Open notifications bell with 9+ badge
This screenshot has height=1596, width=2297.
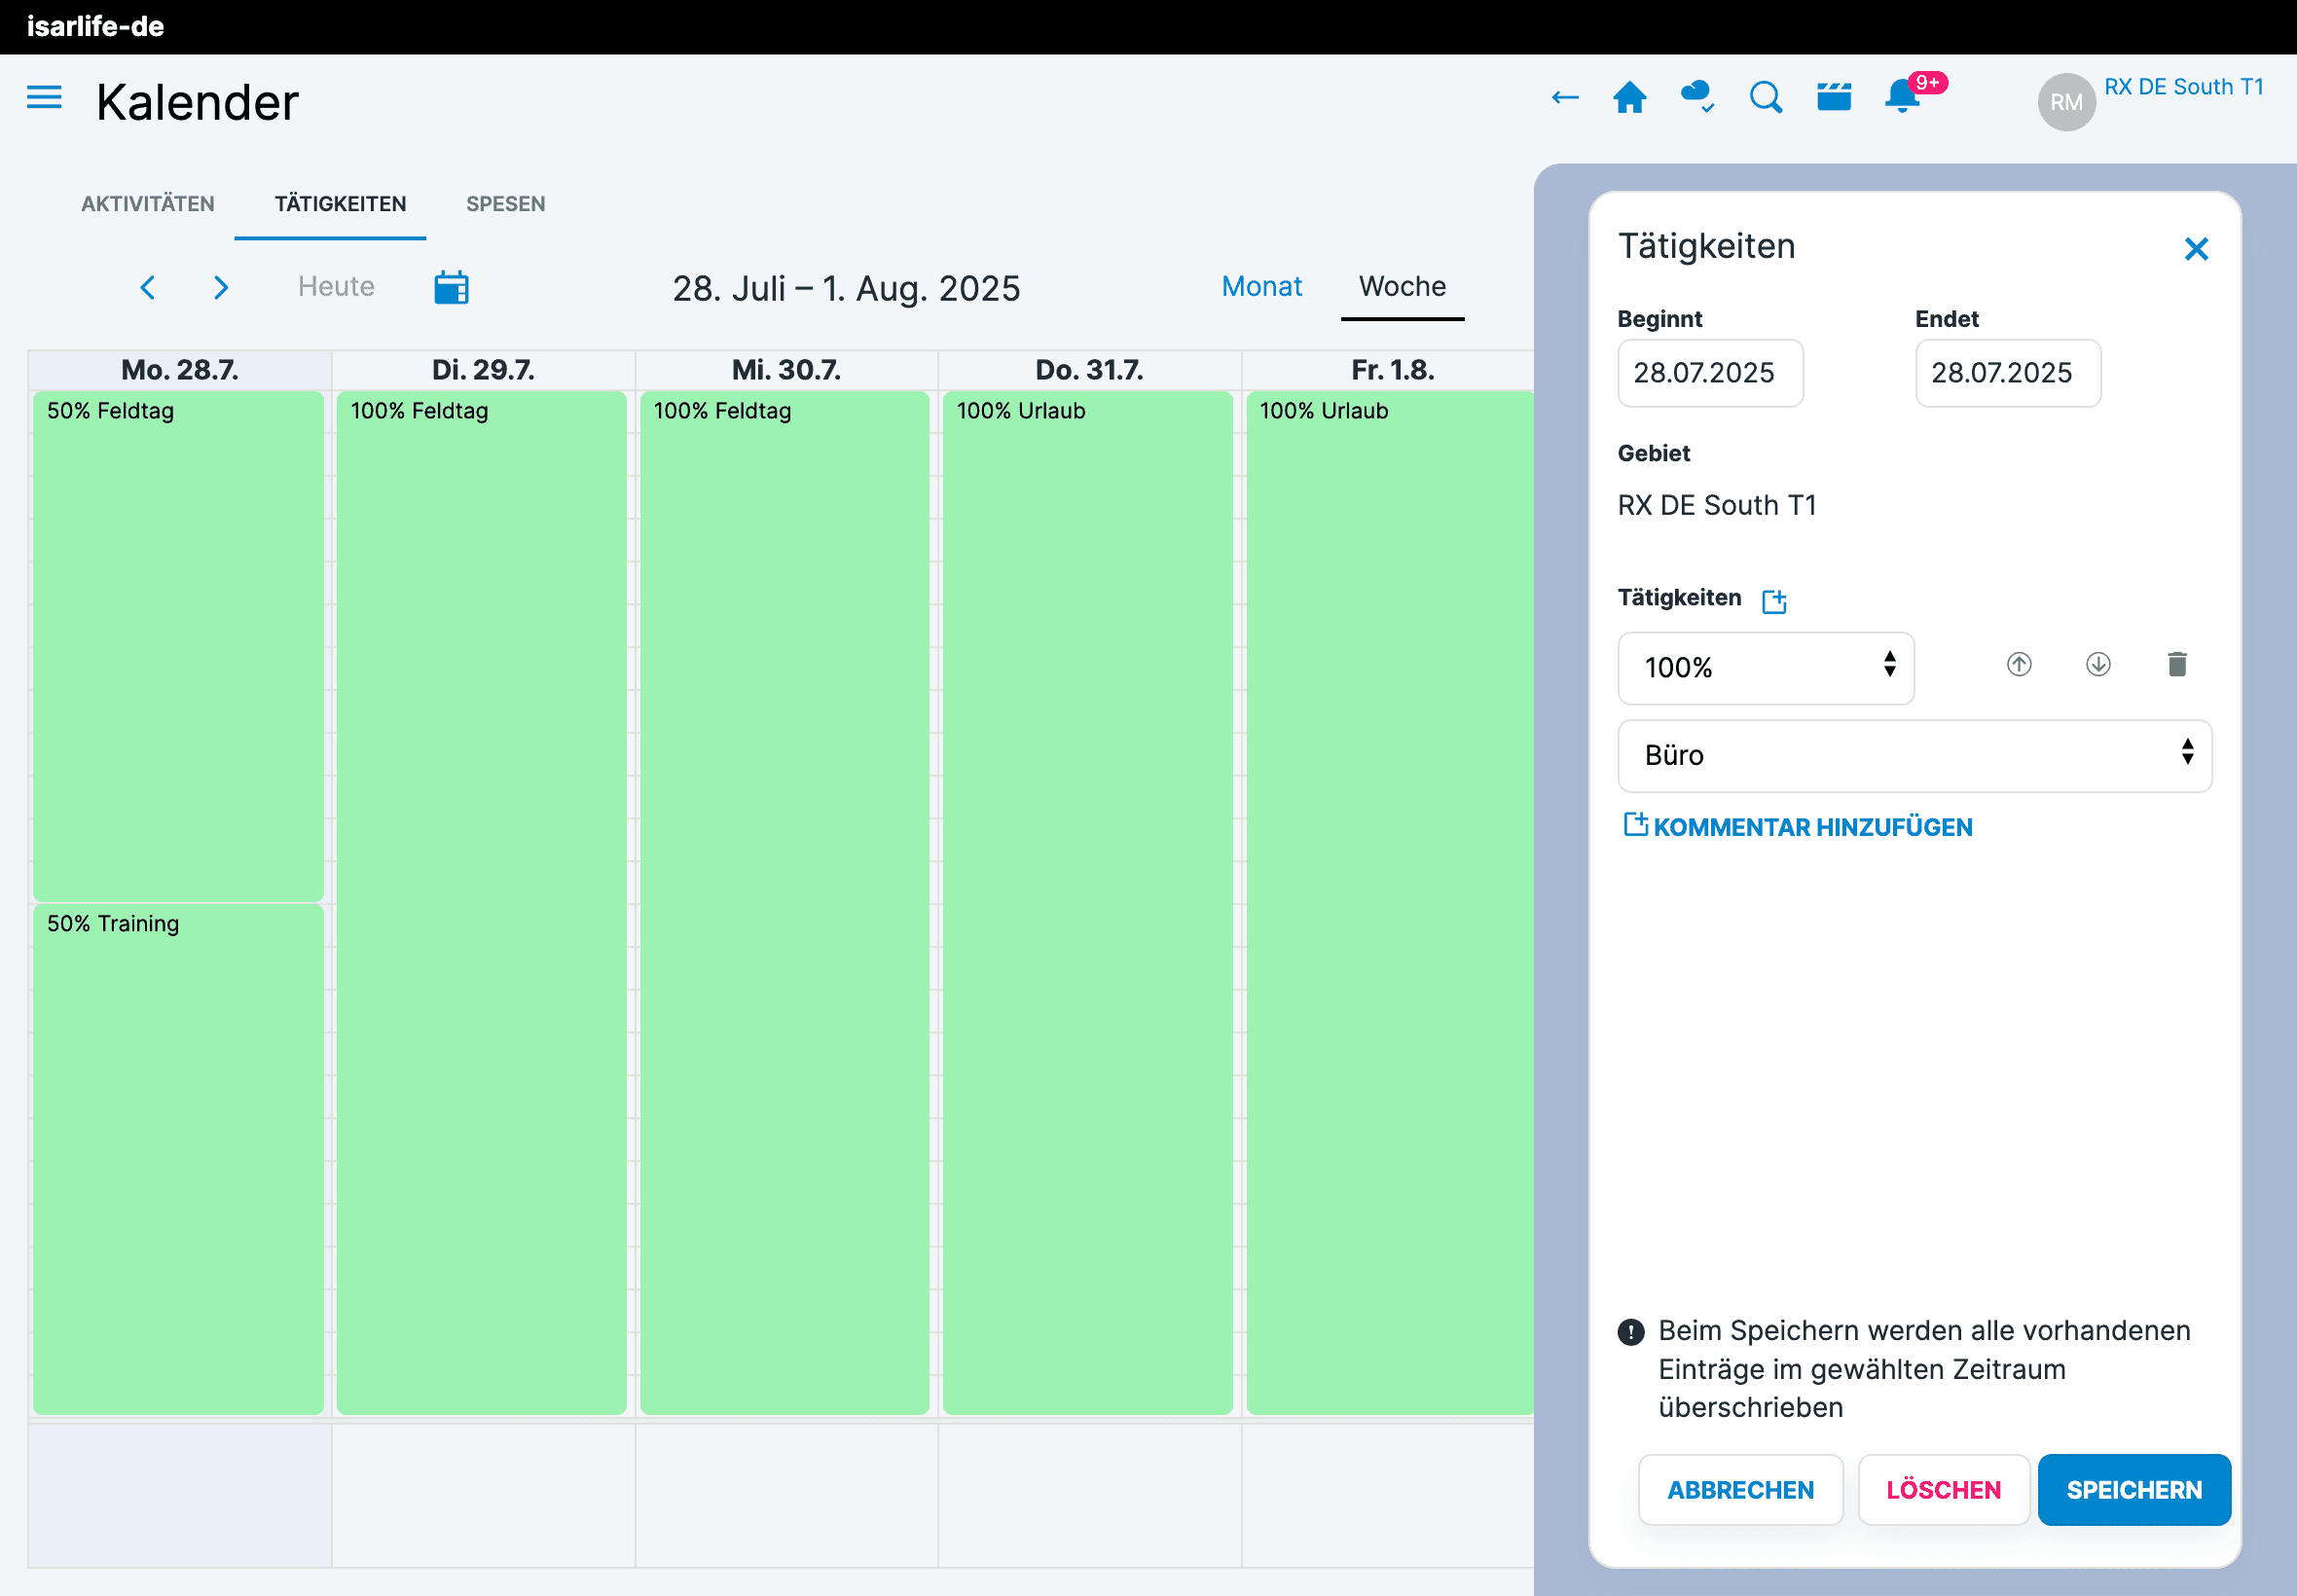1901,98
